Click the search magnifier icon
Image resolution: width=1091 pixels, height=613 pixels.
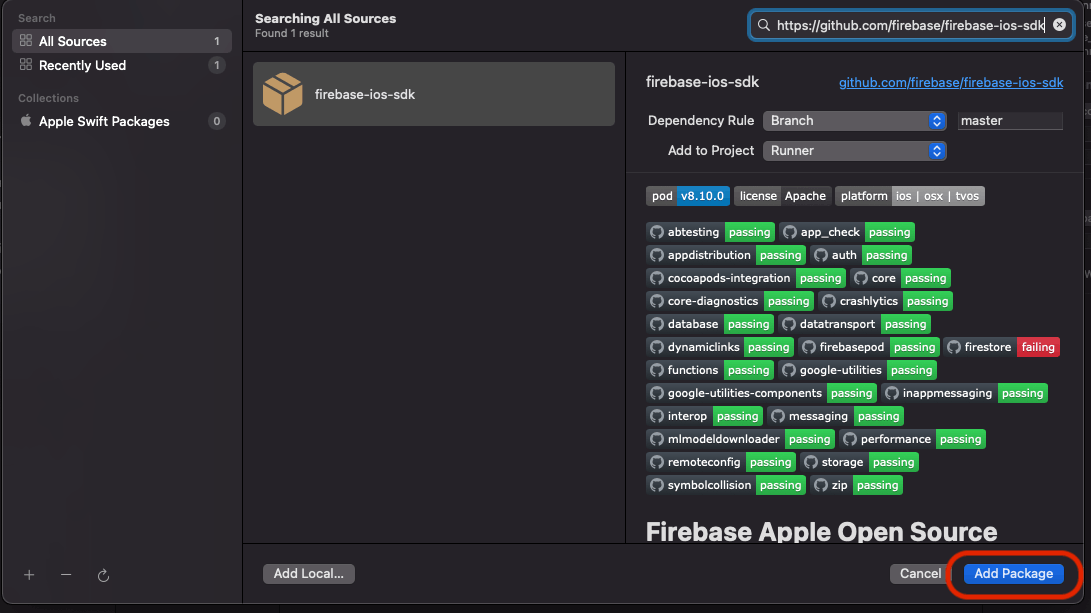pyautogui.click(x=763, y=25)
